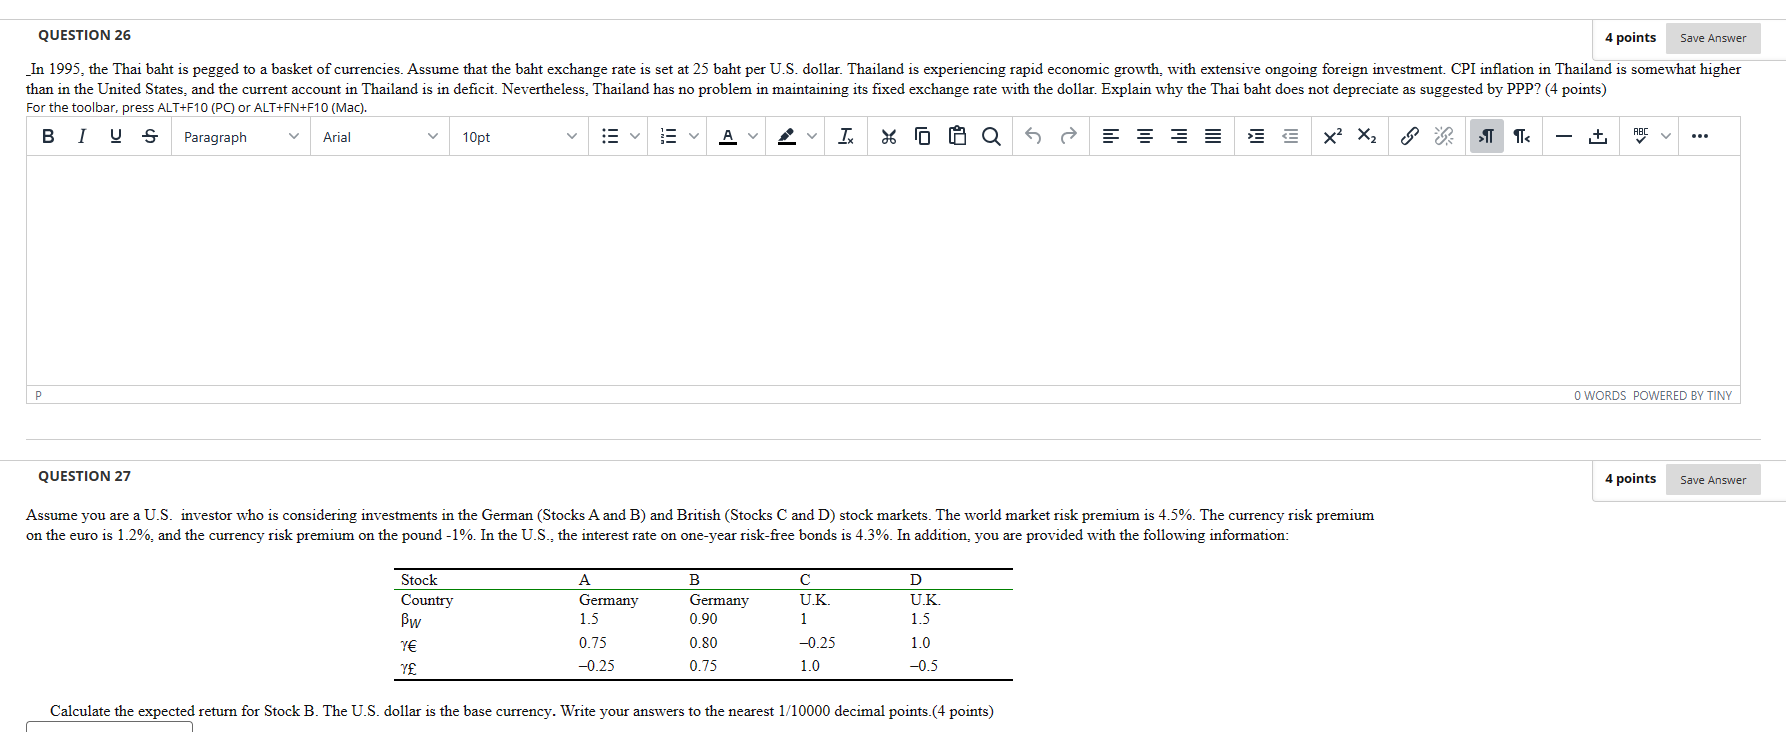Toggle underline formatting
The height and width of the screenshot is (732, 1786).
pyautogui.click(x=115, y=136)
